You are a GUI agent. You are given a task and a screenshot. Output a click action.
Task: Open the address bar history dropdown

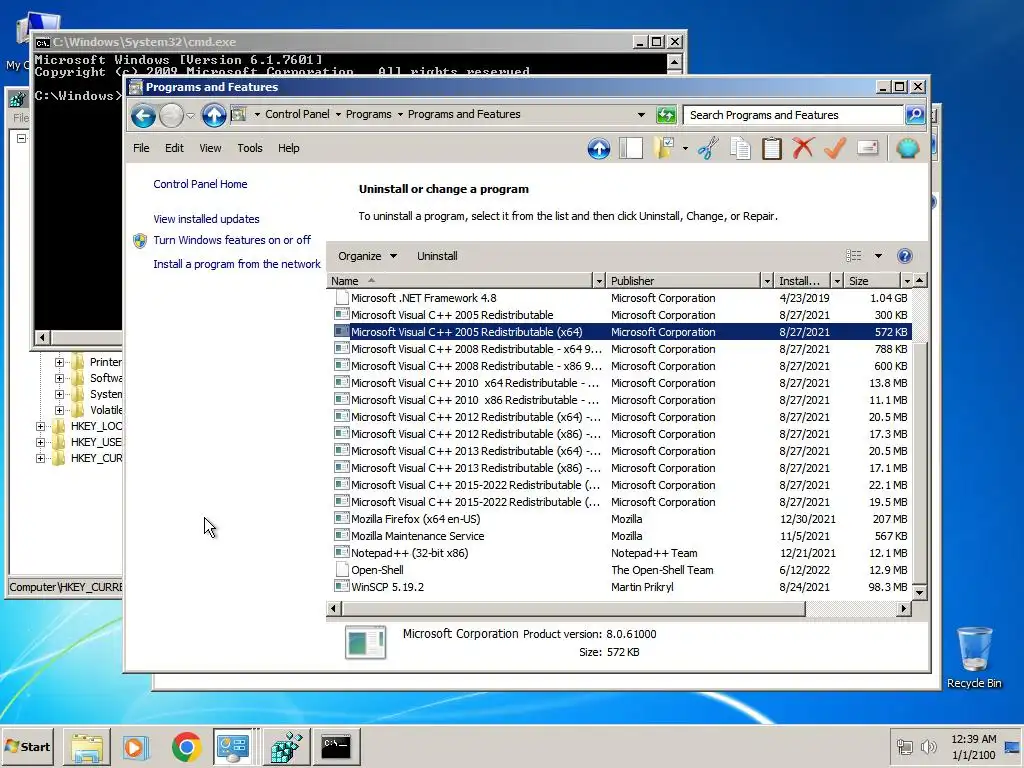click(x=641, y=115)
